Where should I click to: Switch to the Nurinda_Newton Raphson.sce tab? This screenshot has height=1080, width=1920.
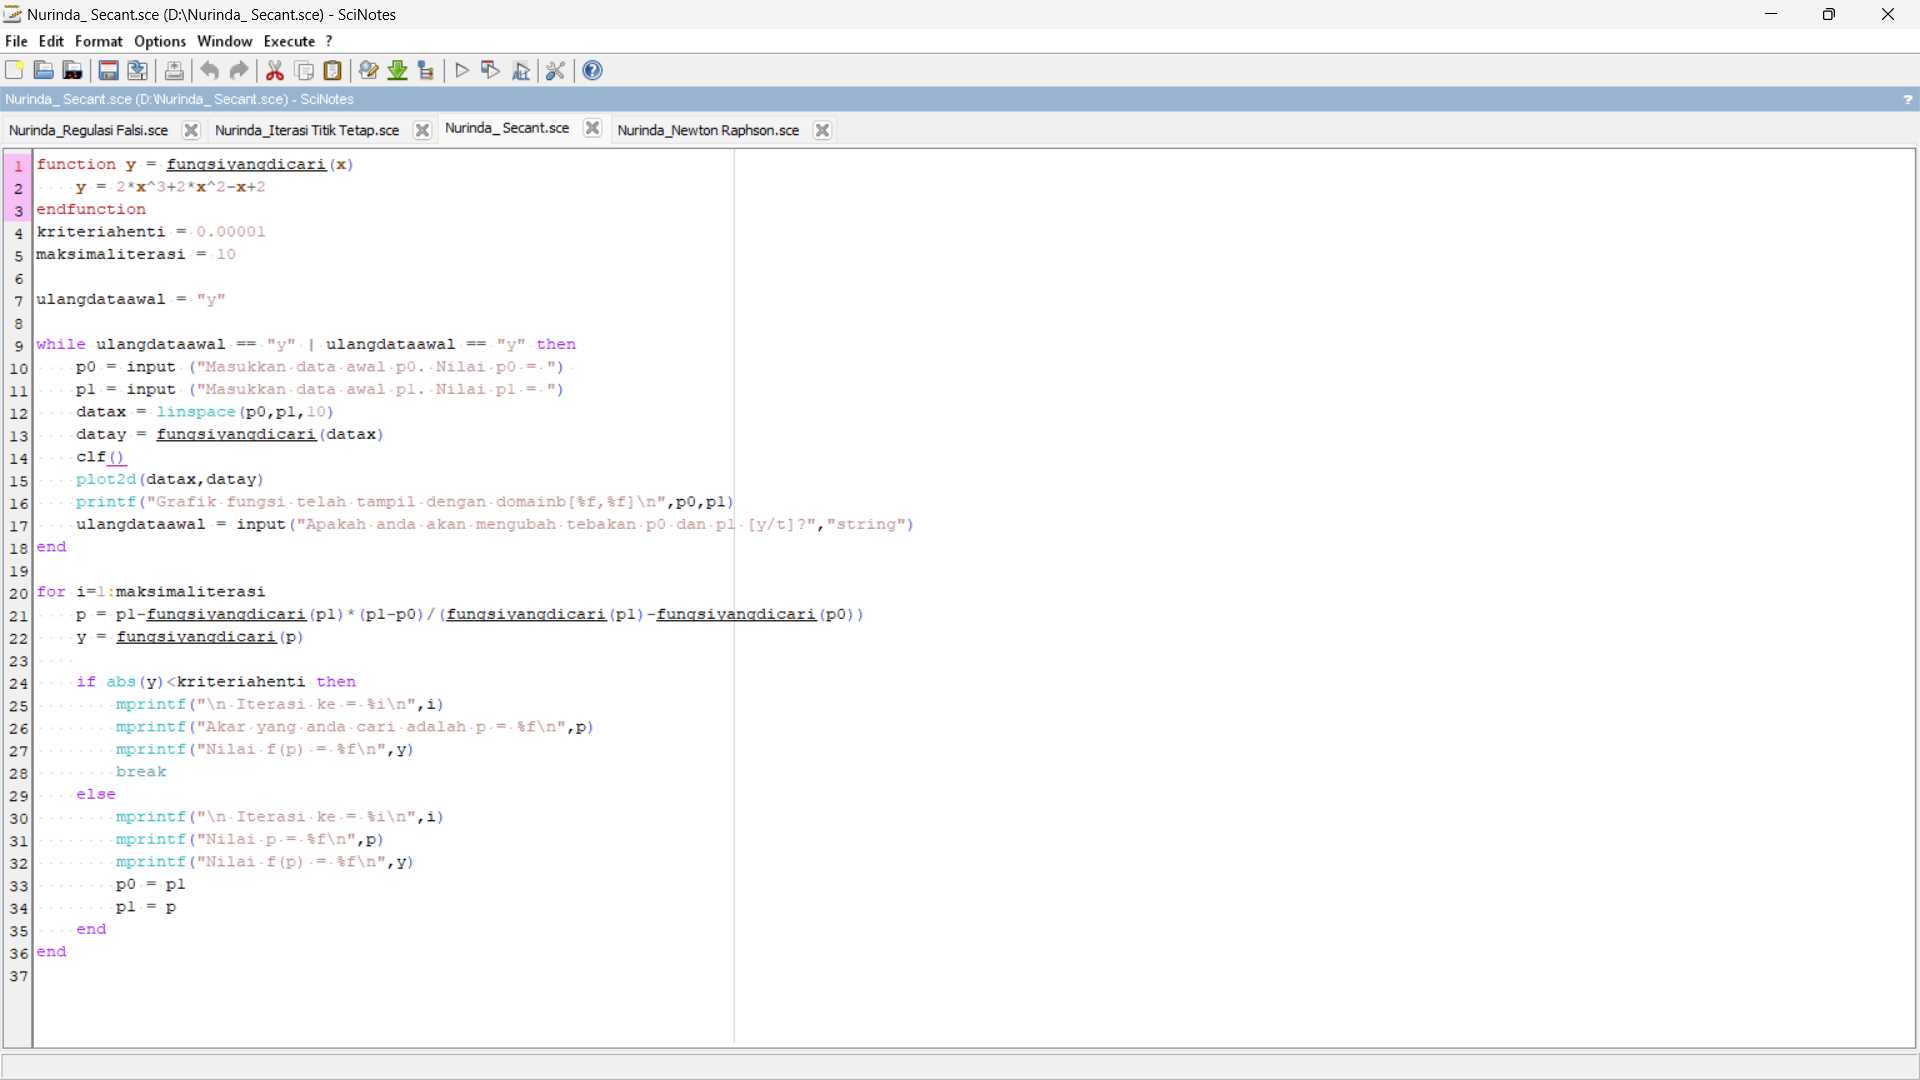(709, 131)
